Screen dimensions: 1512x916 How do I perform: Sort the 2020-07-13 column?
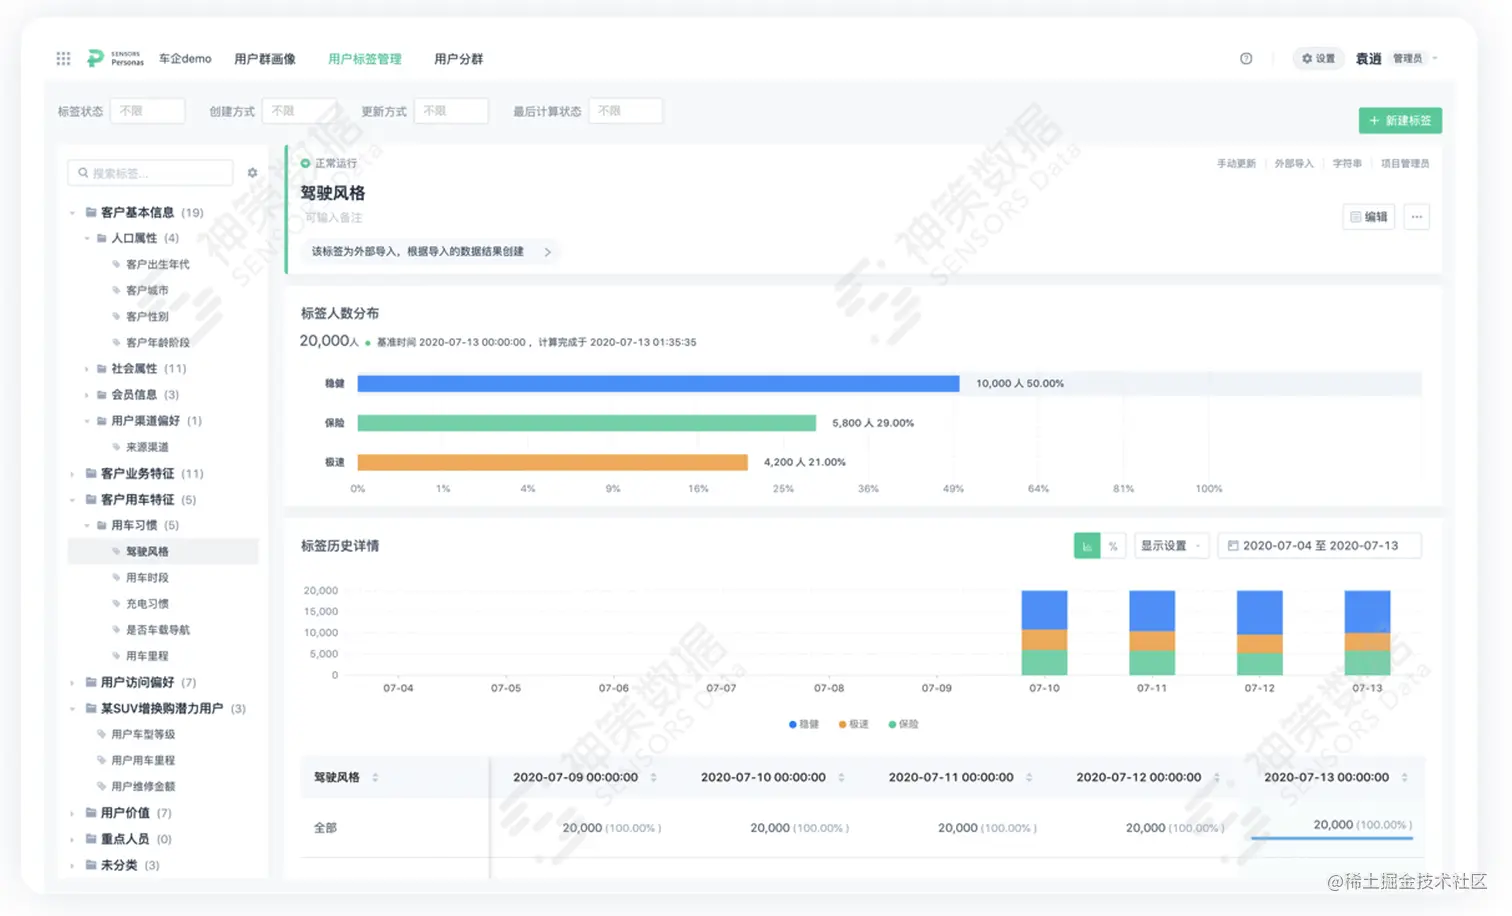tap(1404, 777)
